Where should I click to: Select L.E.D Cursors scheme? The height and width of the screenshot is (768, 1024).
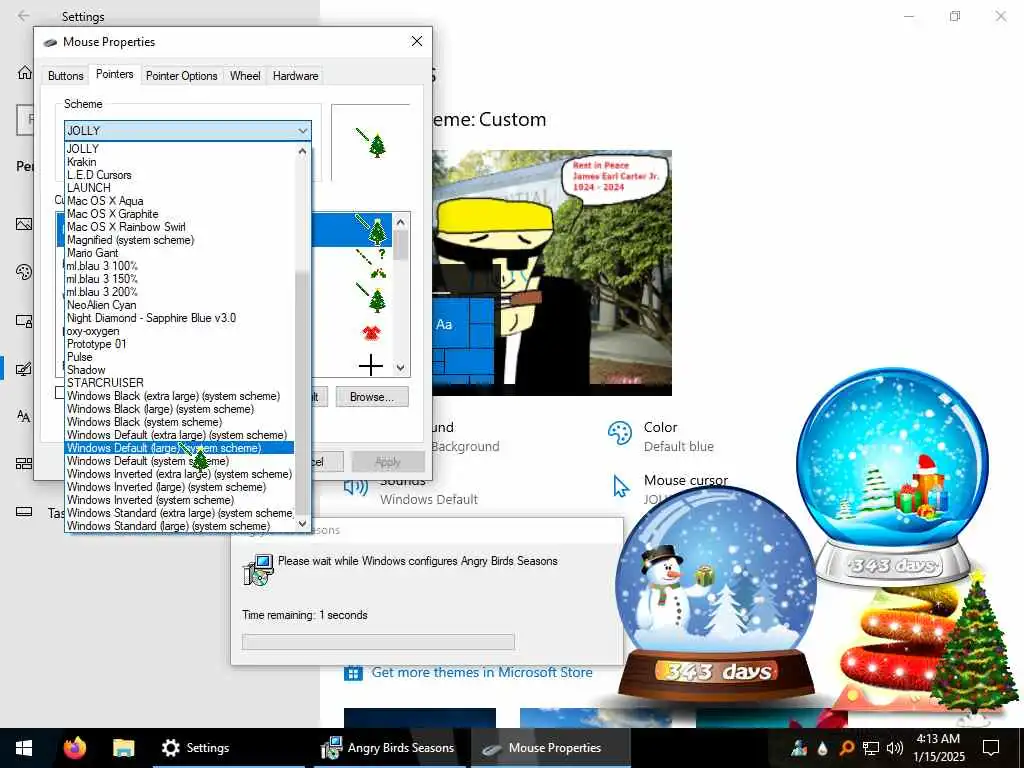[180, 175]
